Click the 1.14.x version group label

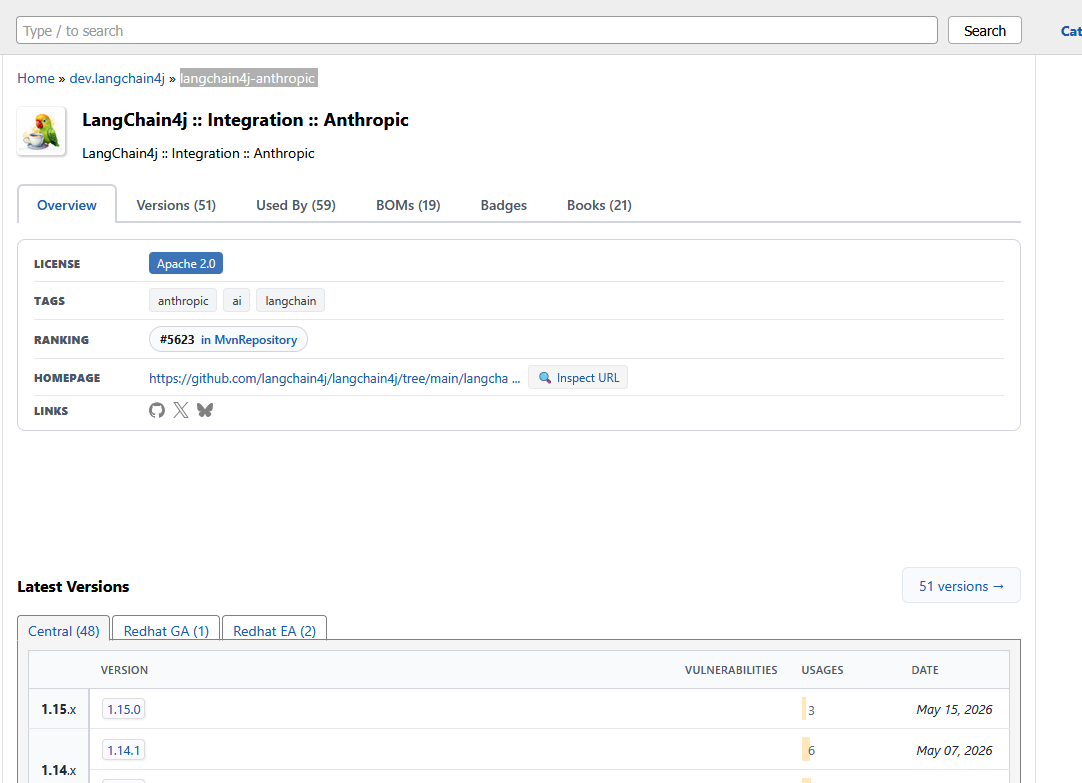tap(59, 770)
